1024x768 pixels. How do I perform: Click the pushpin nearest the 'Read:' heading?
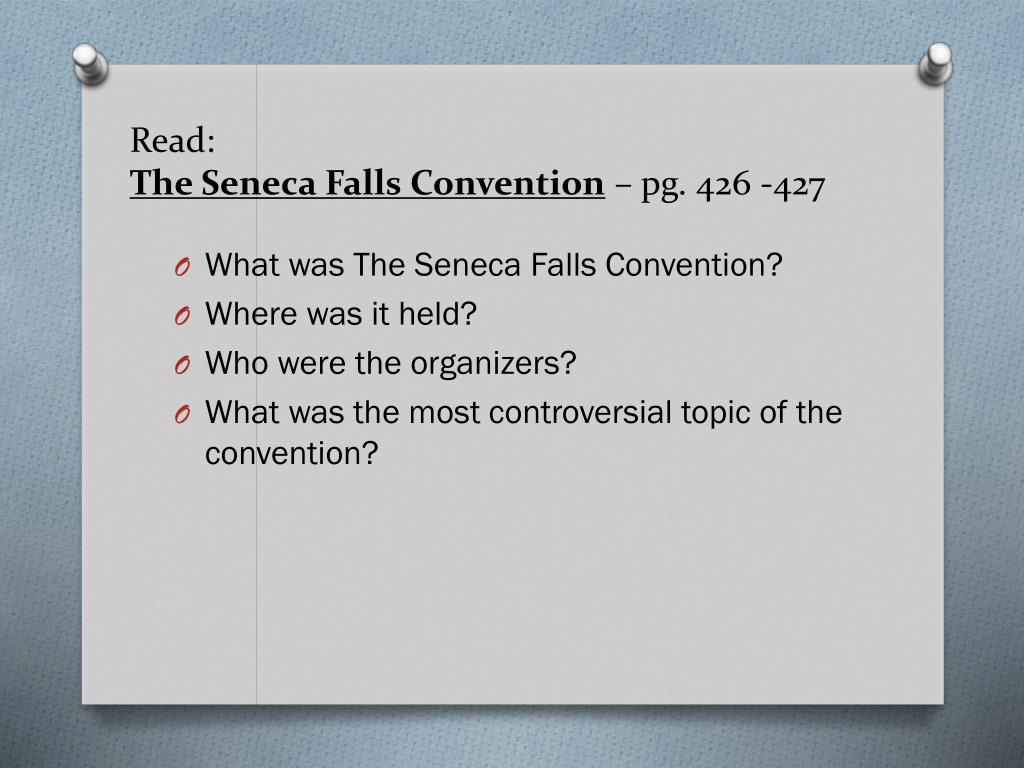coord(90,64)
